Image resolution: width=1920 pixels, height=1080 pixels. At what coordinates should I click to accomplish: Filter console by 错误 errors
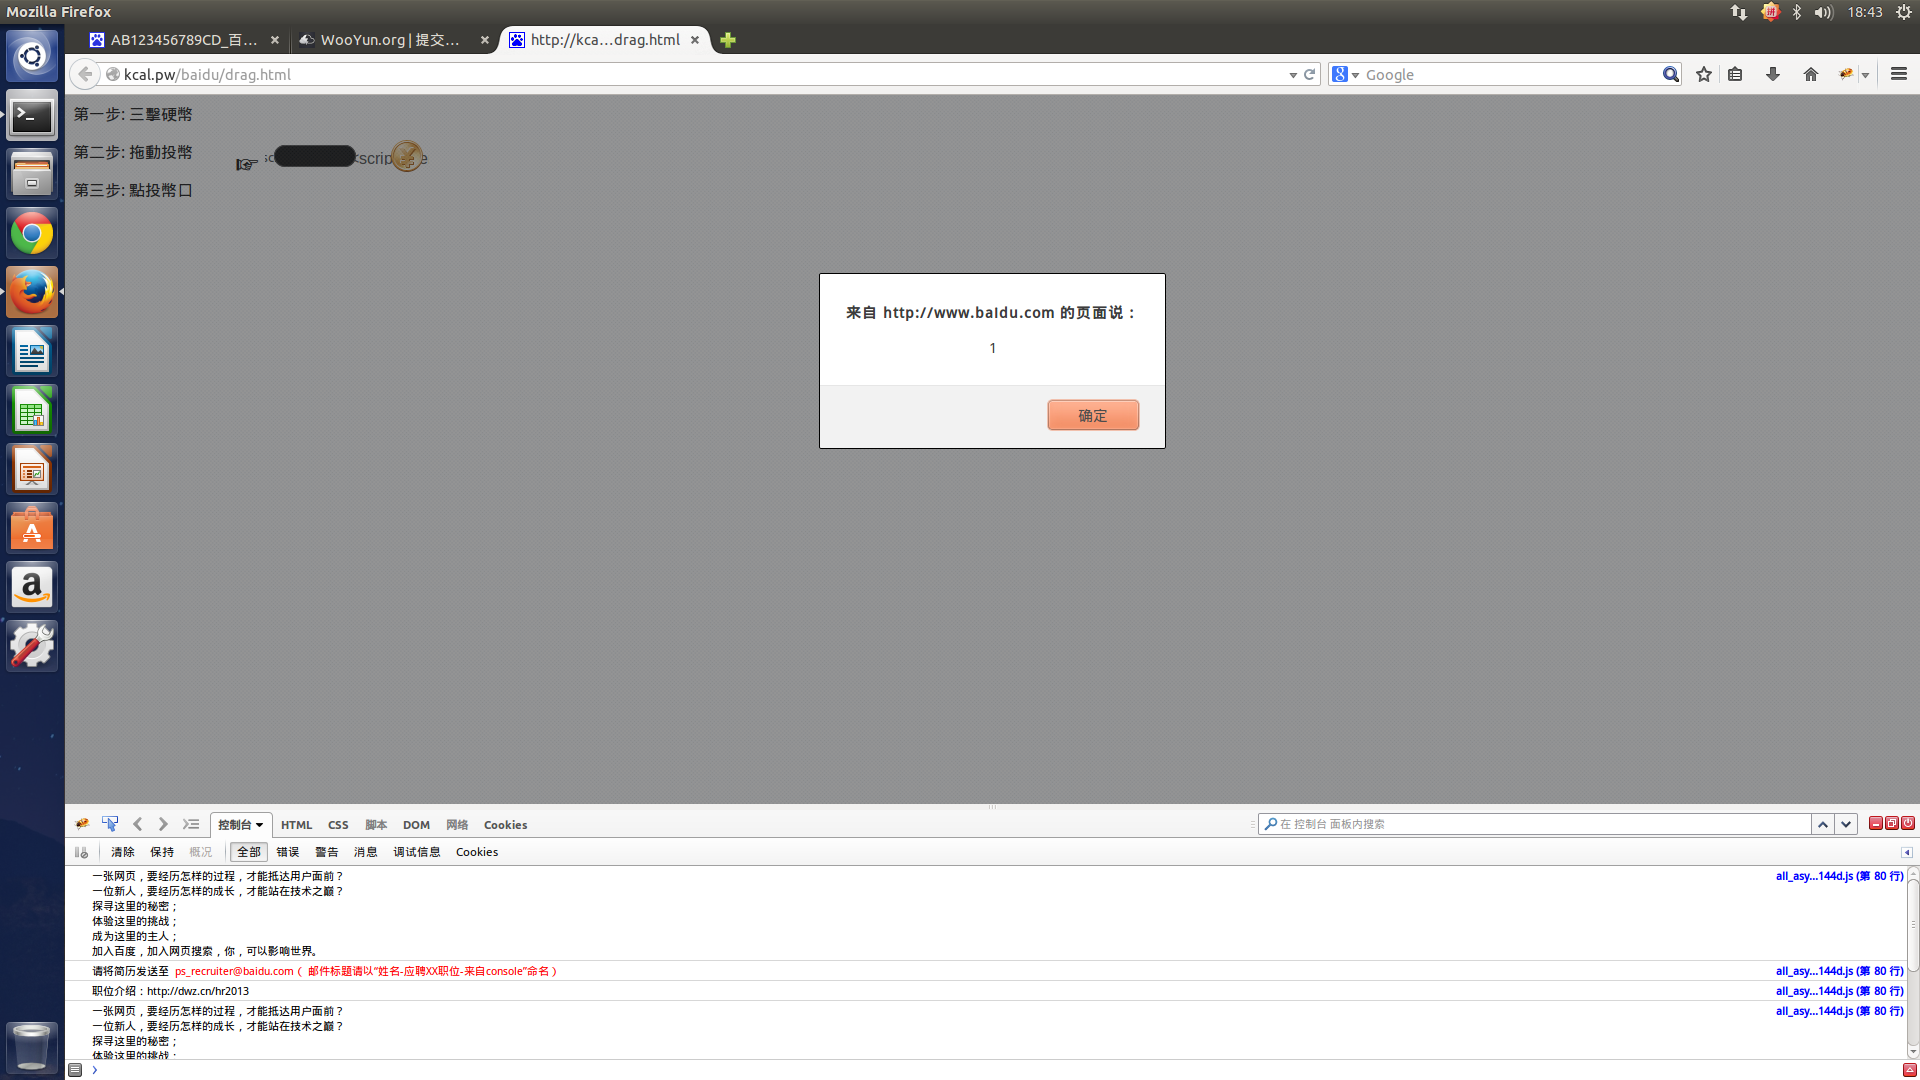288,852
